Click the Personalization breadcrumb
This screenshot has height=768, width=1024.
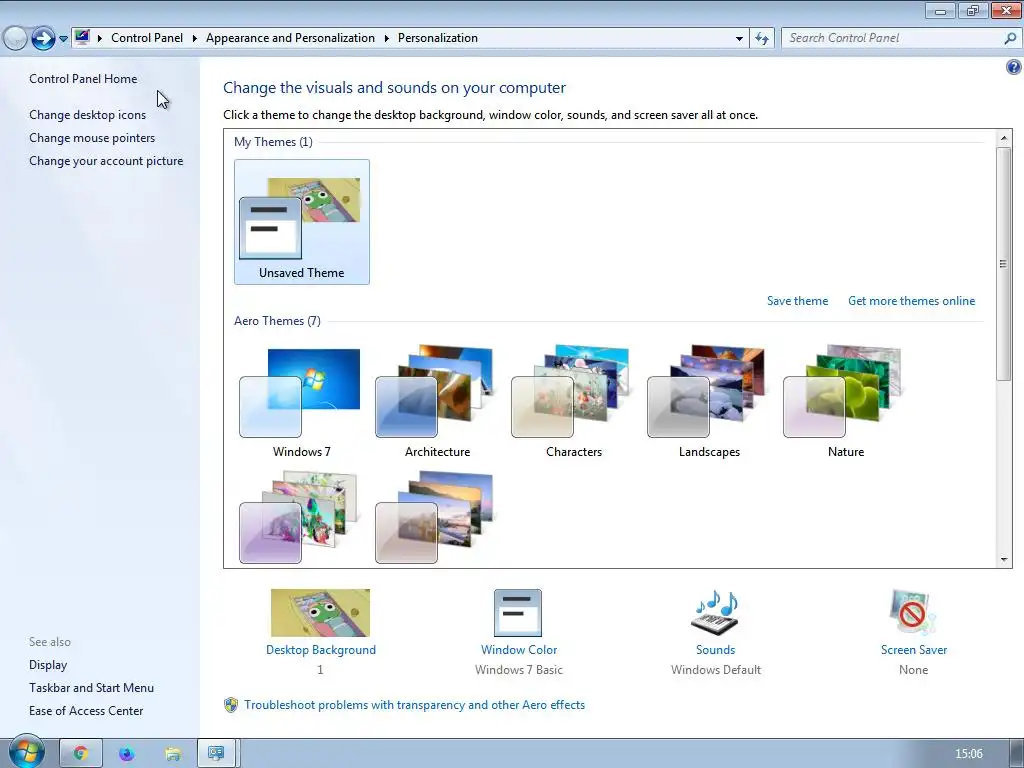[438, 38]
